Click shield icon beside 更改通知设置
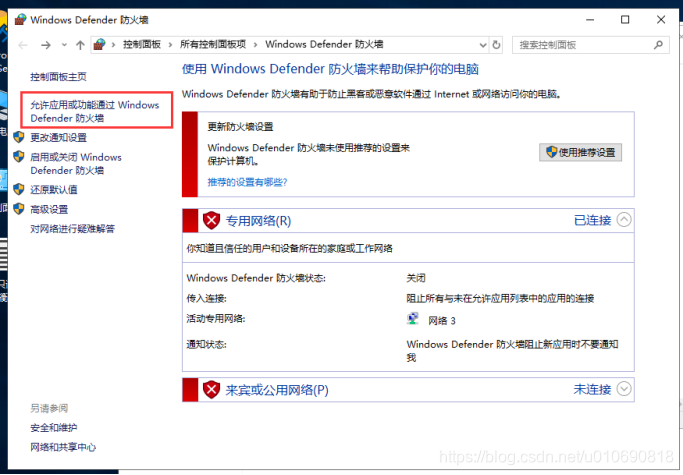The width and height of the screenshot is (683, 475). pyautogui.click(x=19, y=137)
